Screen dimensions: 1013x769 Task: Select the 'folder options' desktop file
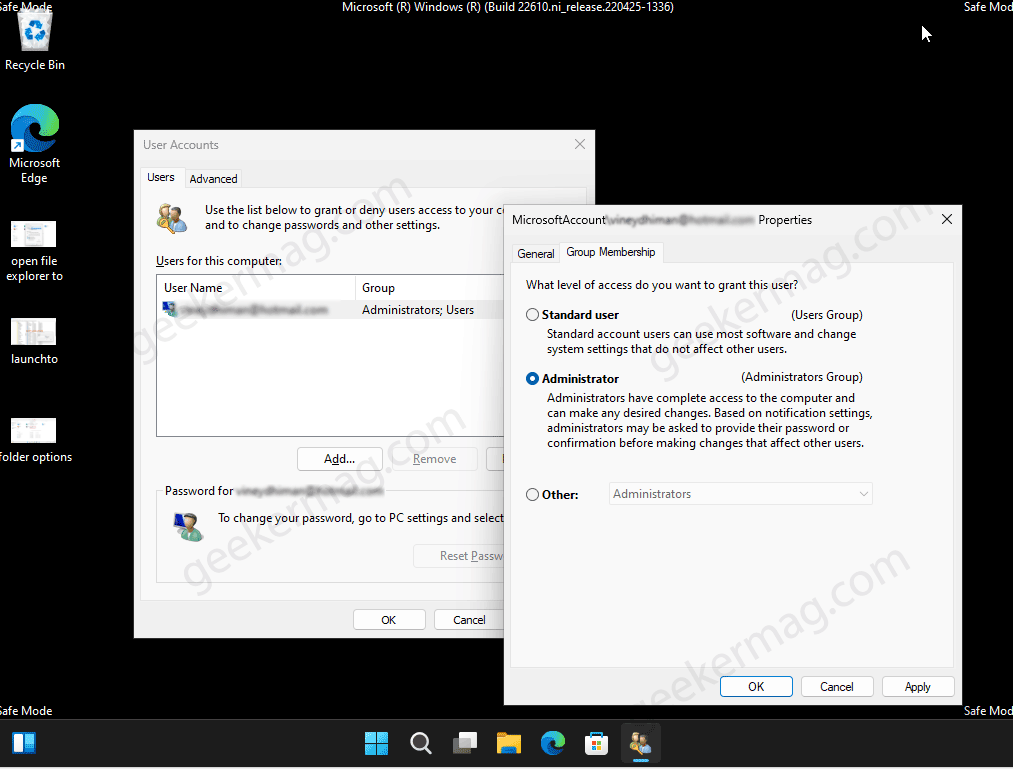point(35,440)
